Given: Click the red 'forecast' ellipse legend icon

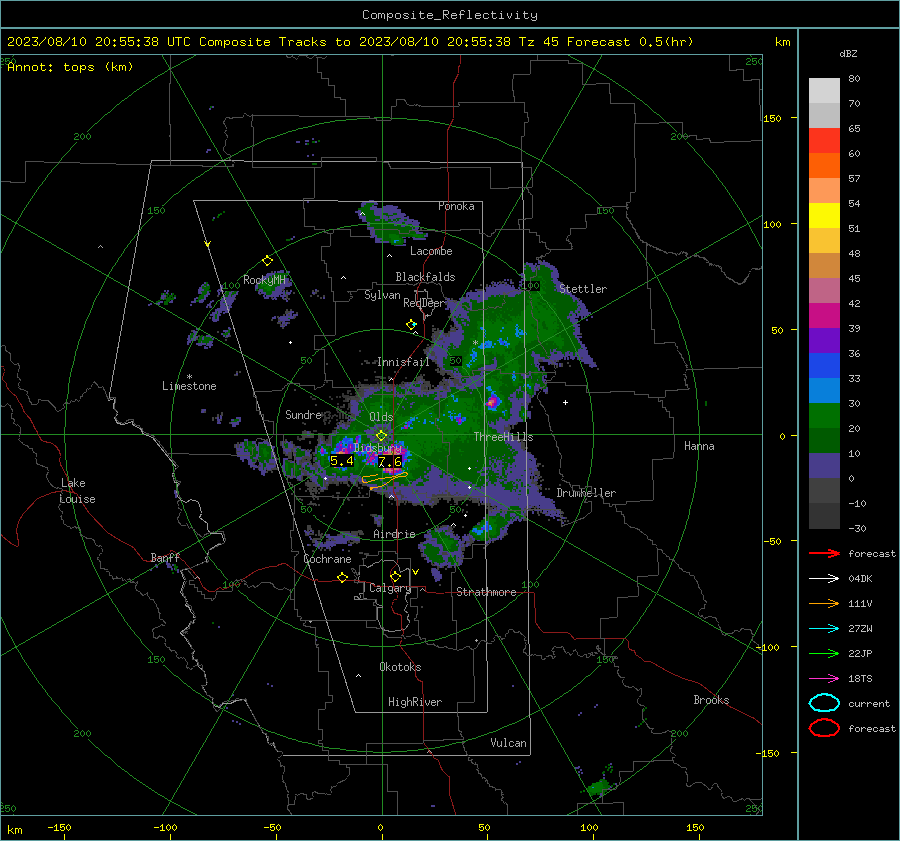Looking at the screenshot, I should click(x=824, y=728).
